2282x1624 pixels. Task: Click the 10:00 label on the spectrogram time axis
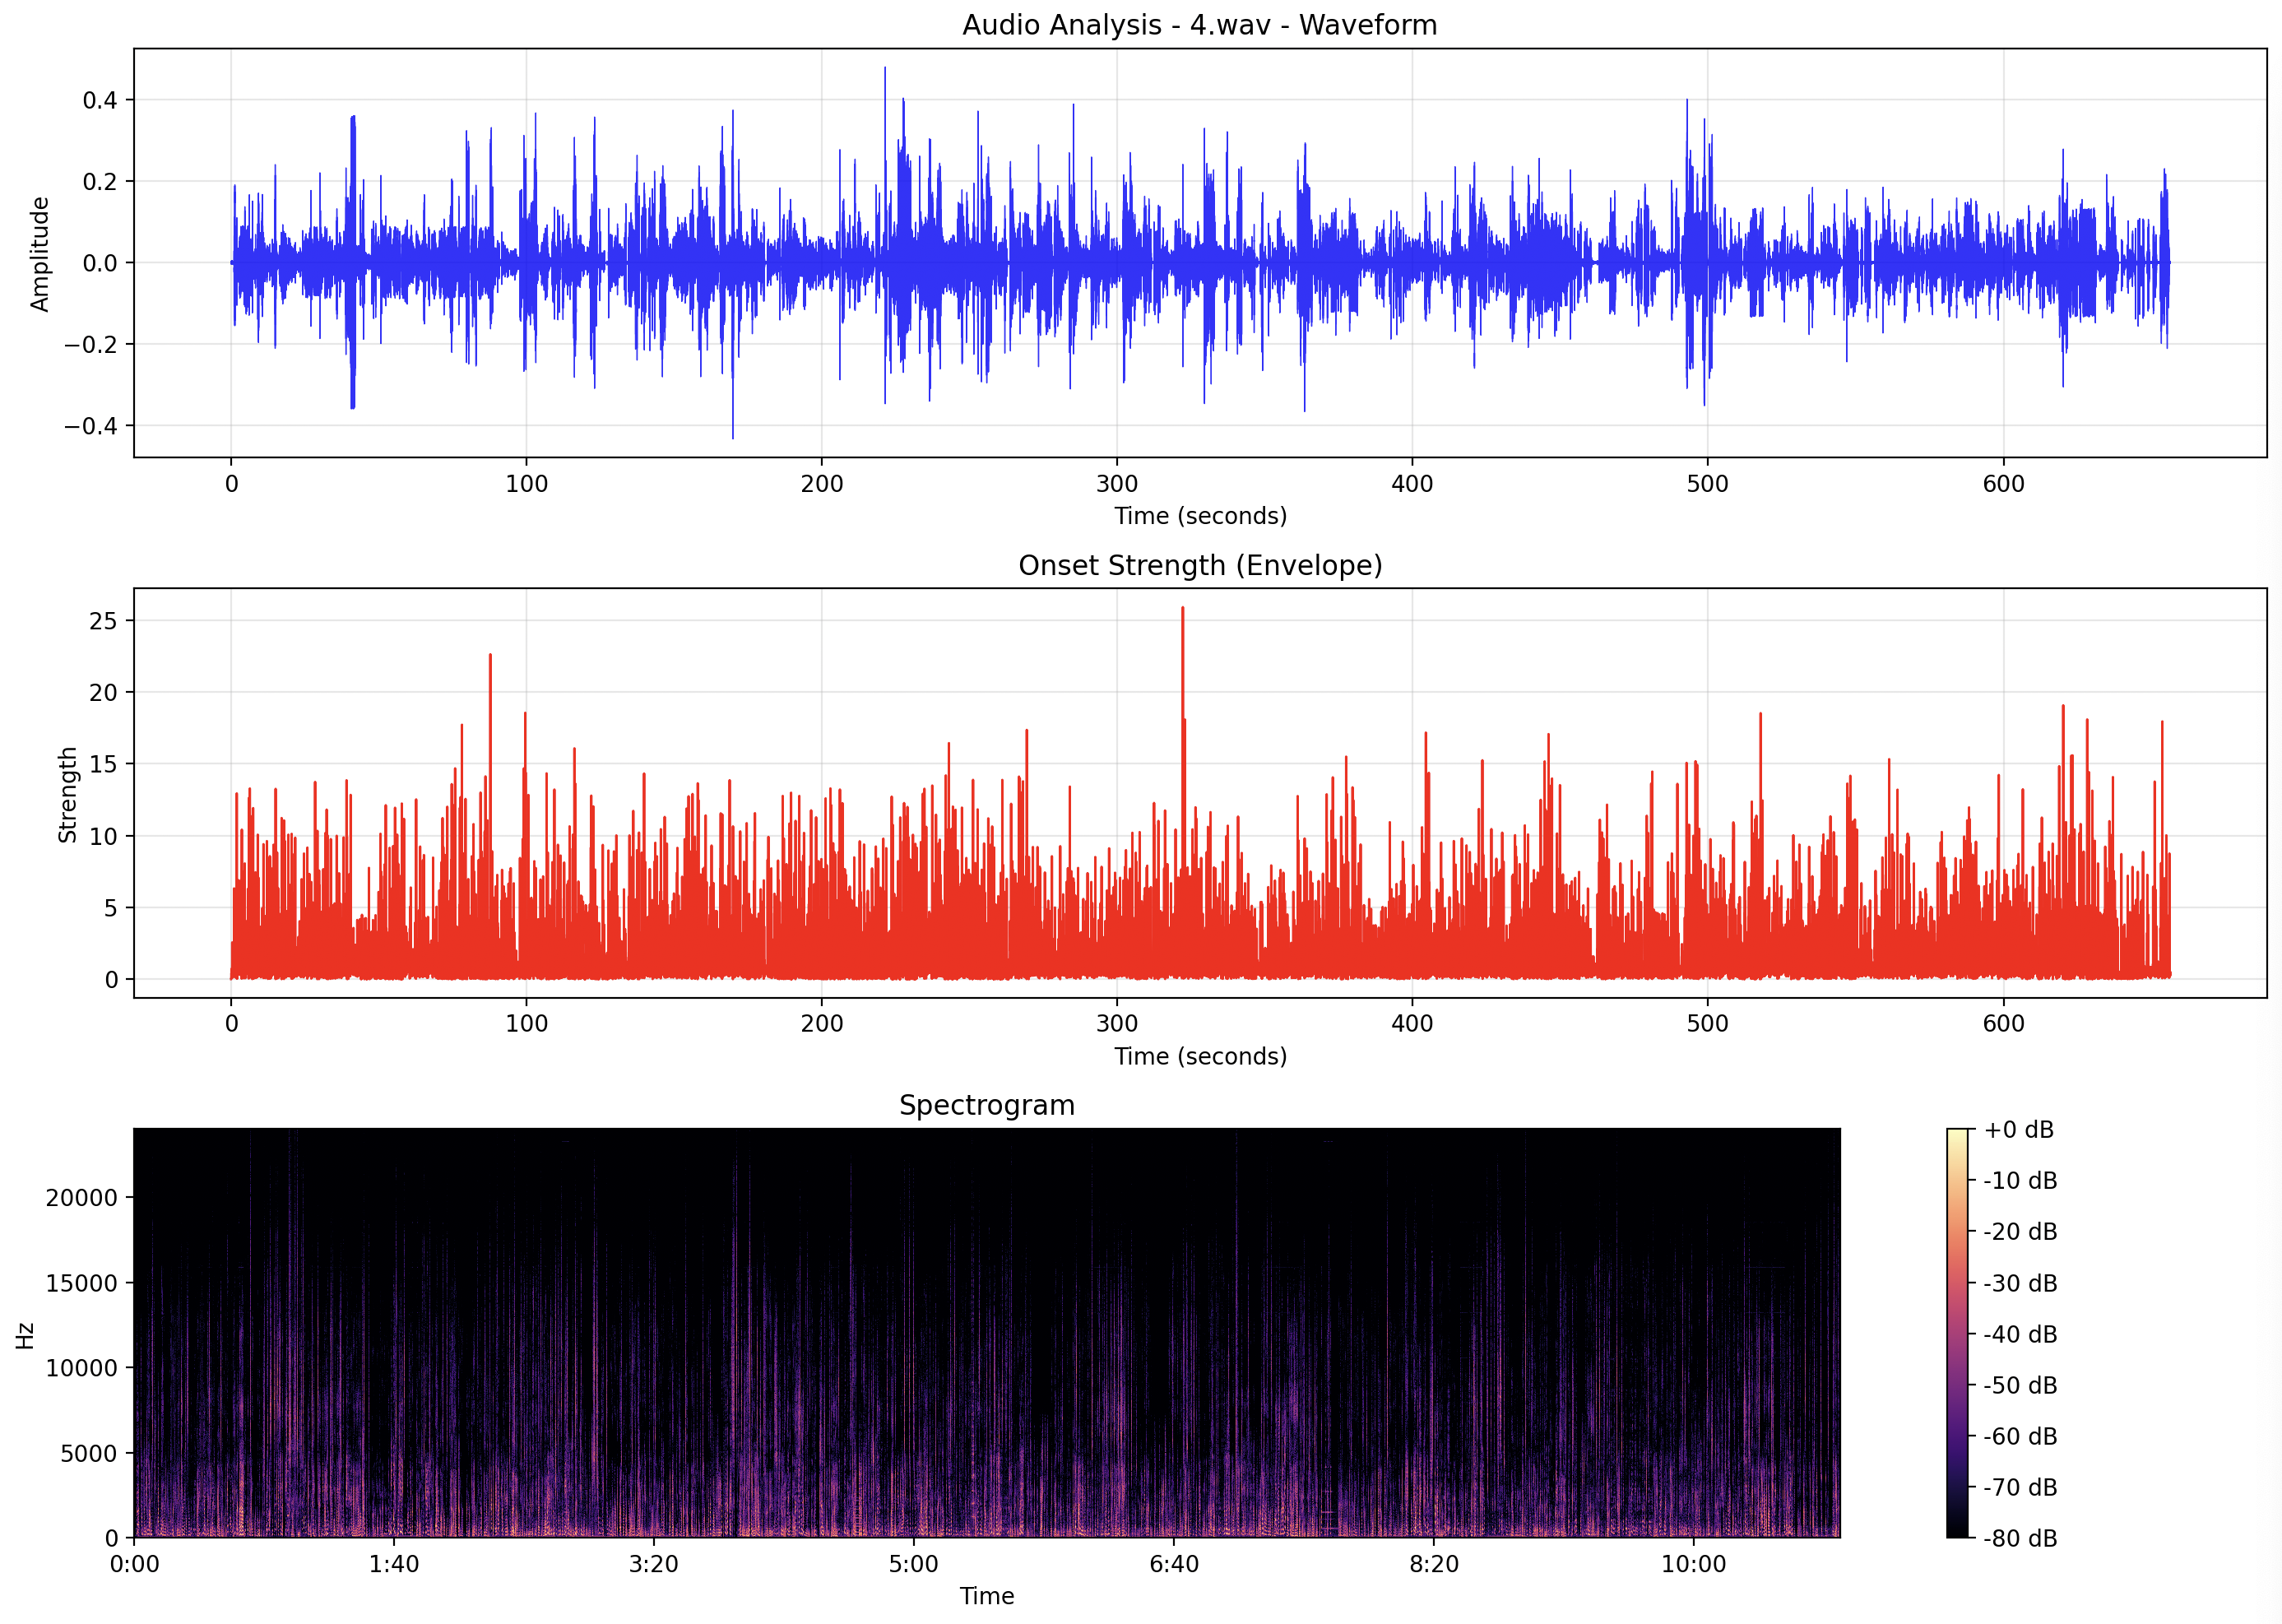[x=1692, y=1564]
